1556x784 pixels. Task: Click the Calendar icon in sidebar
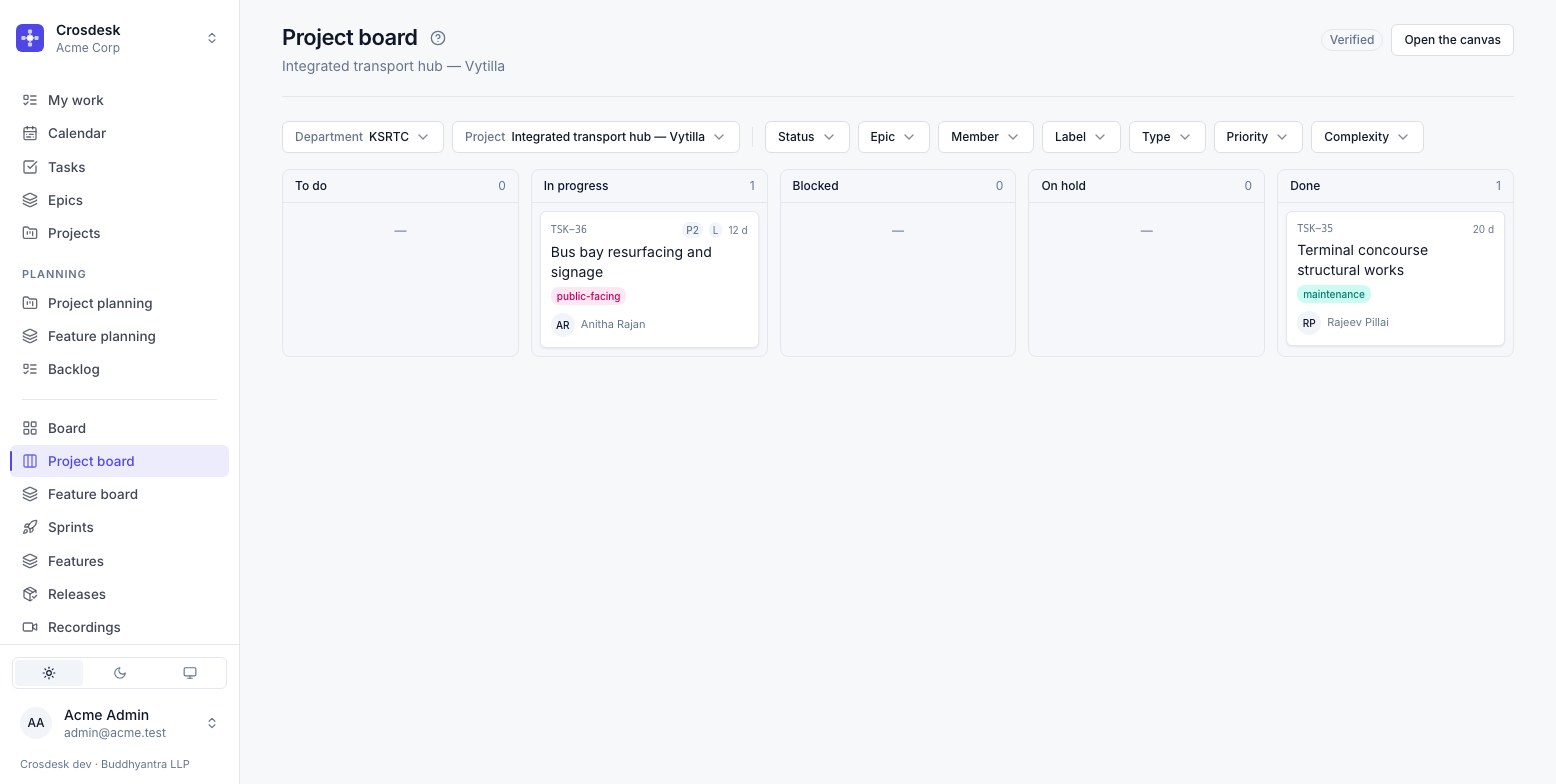tap(30, 133)
